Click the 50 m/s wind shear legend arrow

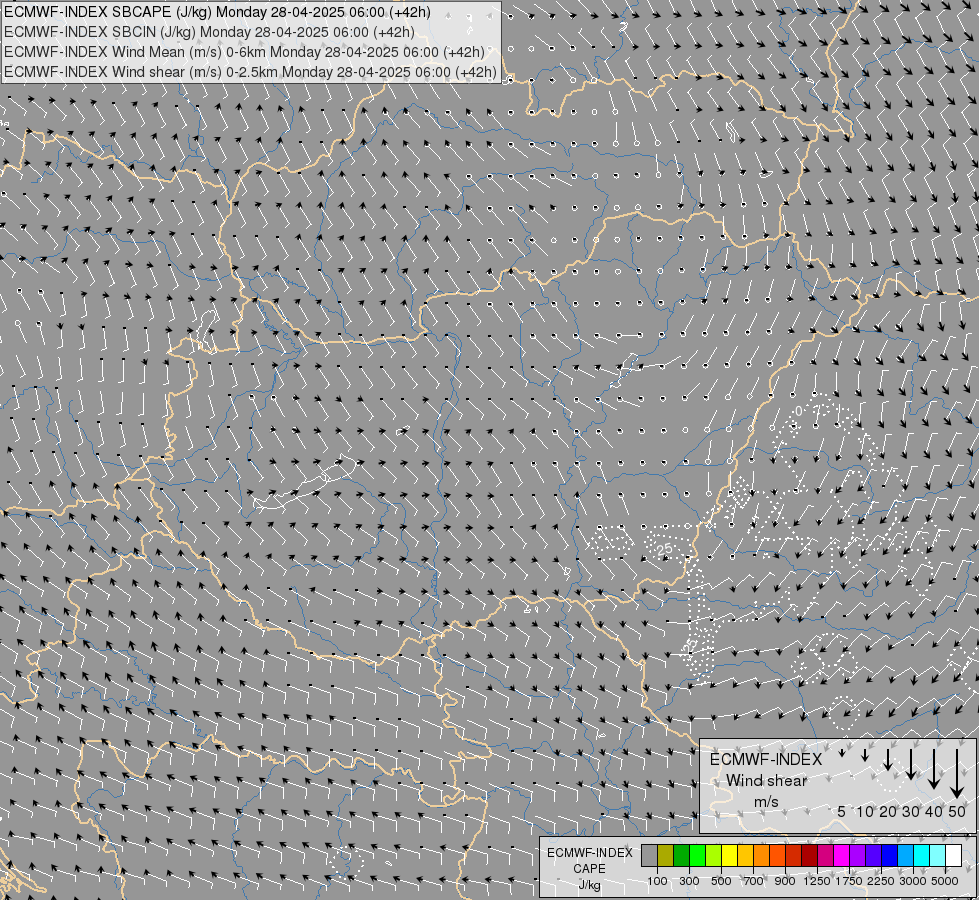point(957,774)
